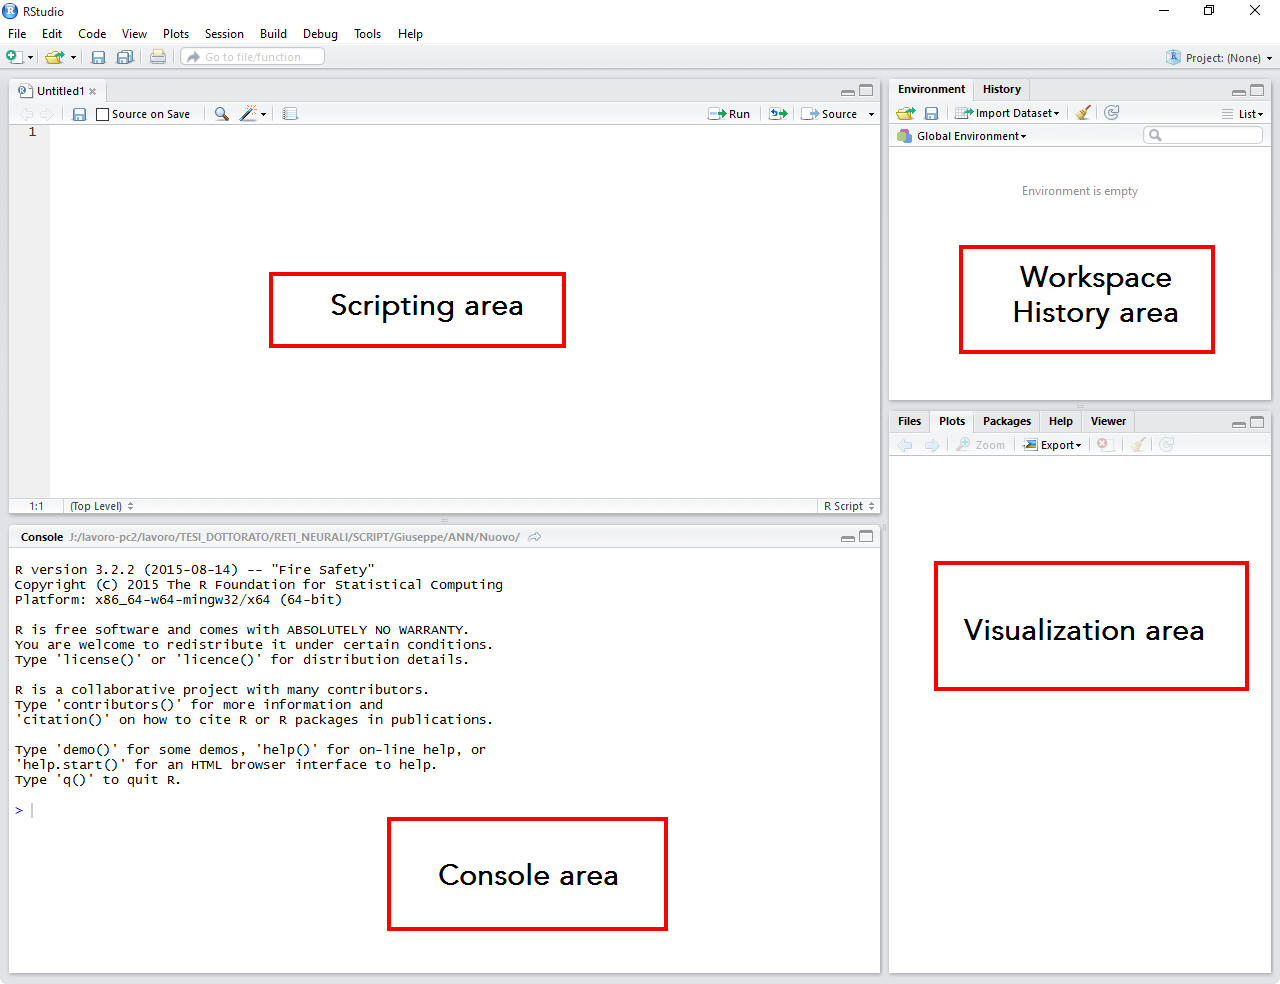Open the Code menu
Image resolution: width=1280 pixels, height=984 pixels.
coord(92,33)
